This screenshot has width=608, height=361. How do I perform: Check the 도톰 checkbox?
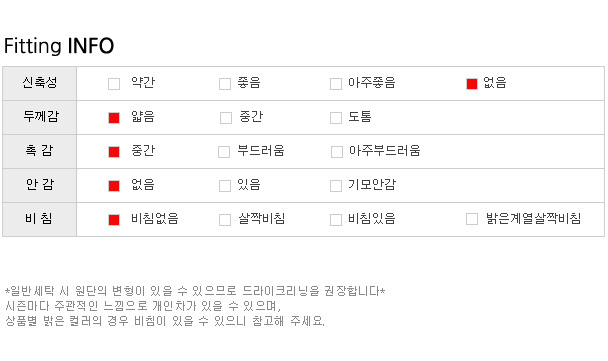click(336, 118)
